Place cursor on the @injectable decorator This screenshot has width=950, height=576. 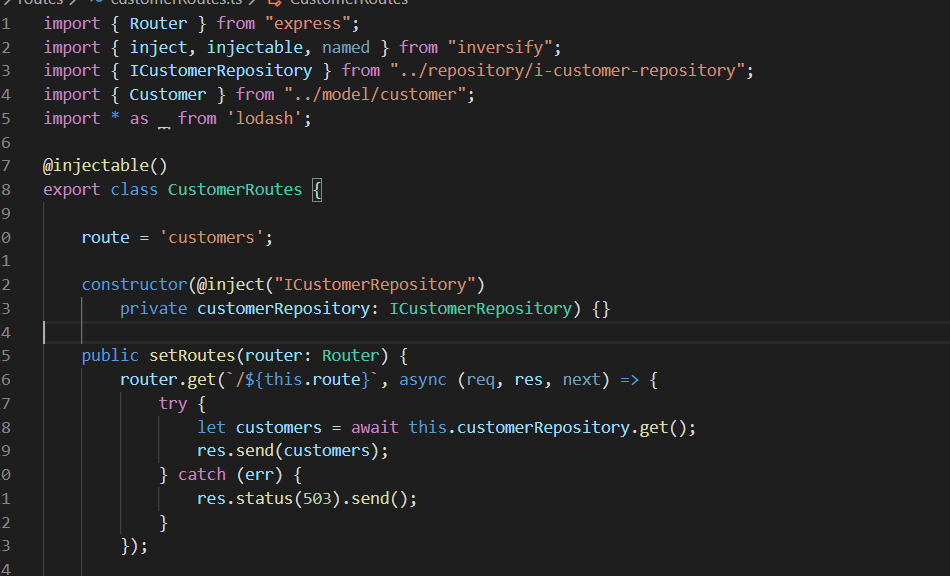[x=103, y=165]
